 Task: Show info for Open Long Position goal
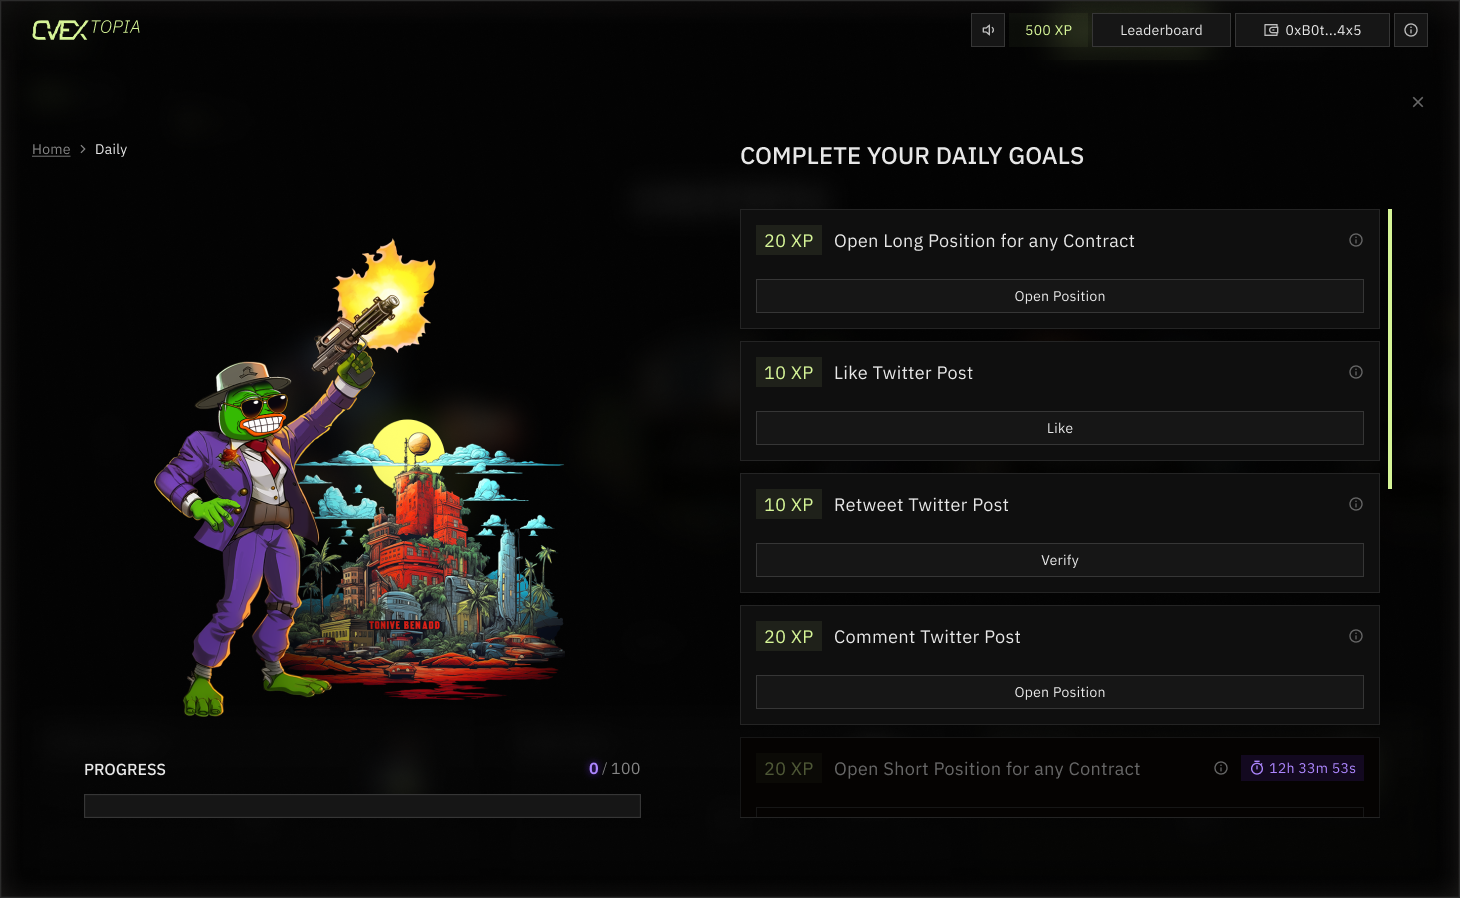(x=1356, y=240)
